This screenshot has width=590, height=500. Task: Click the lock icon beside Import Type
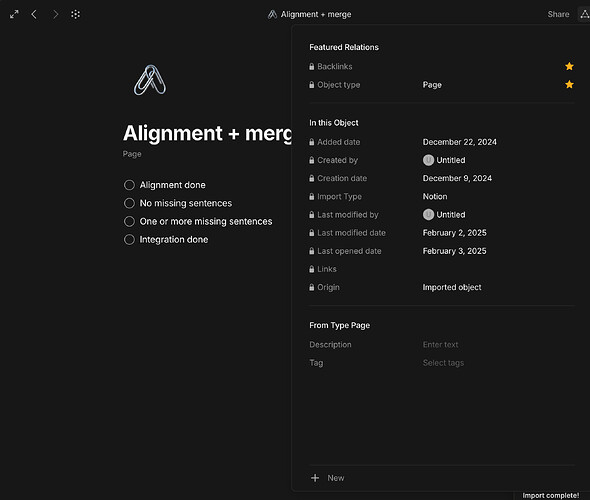pyautogui.click(x=312, y=197)
